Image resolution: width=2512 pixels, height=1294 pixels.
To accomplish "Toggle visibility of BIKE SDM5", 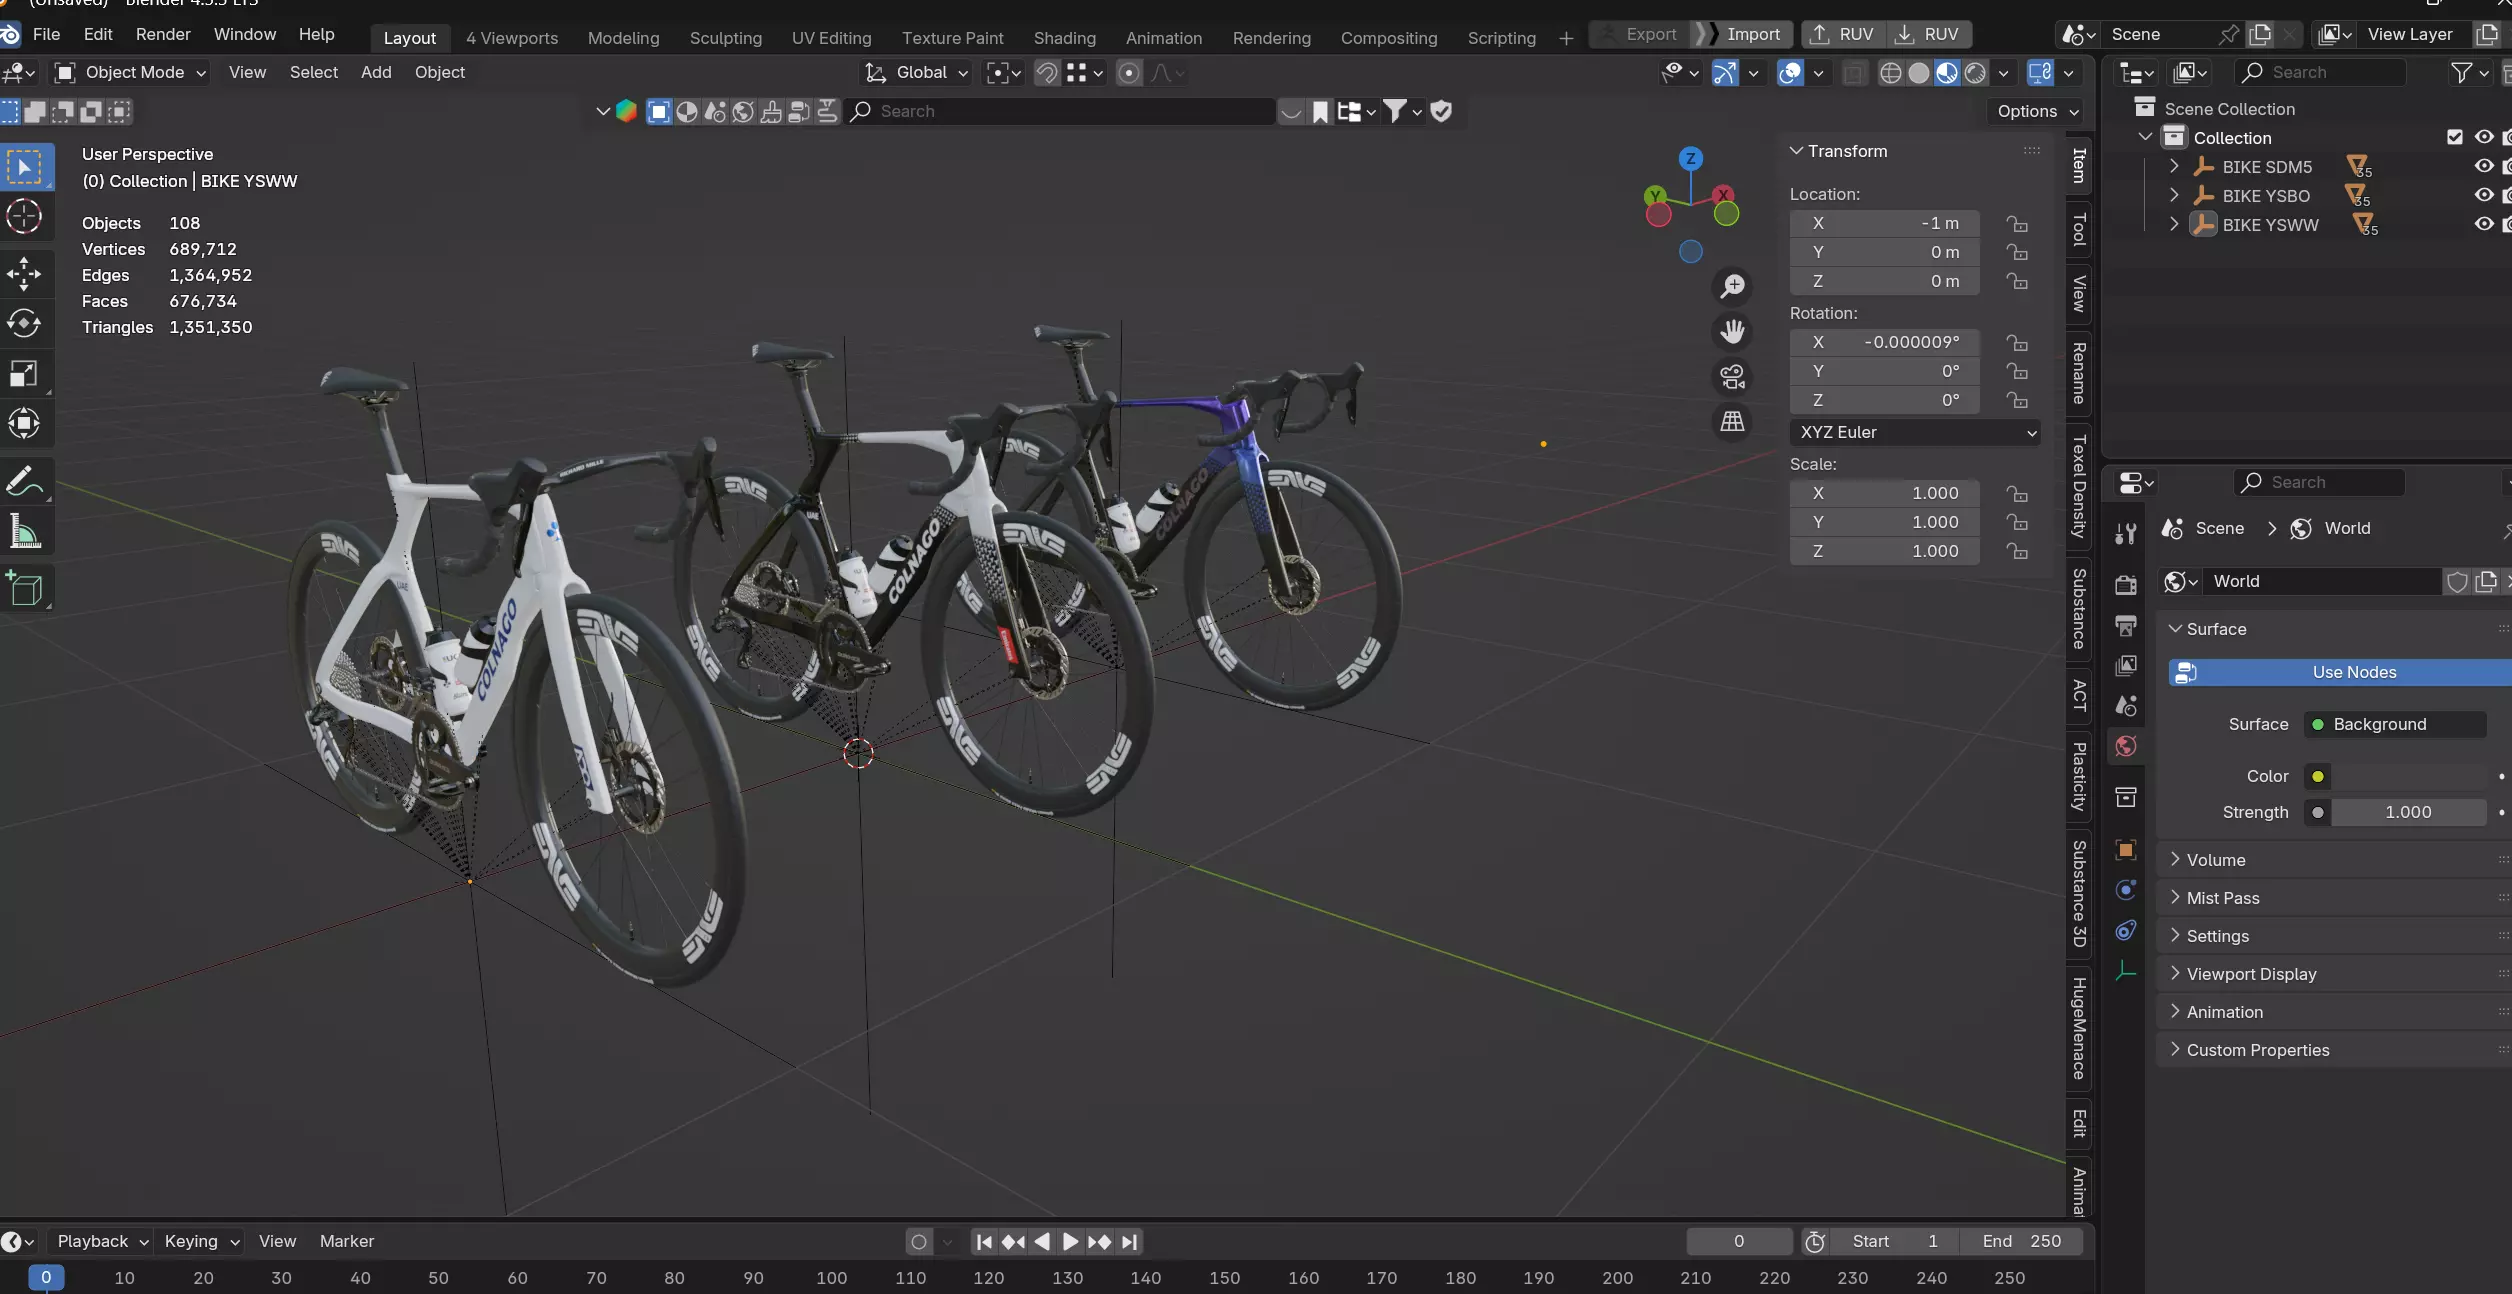I will (2484, 166).
